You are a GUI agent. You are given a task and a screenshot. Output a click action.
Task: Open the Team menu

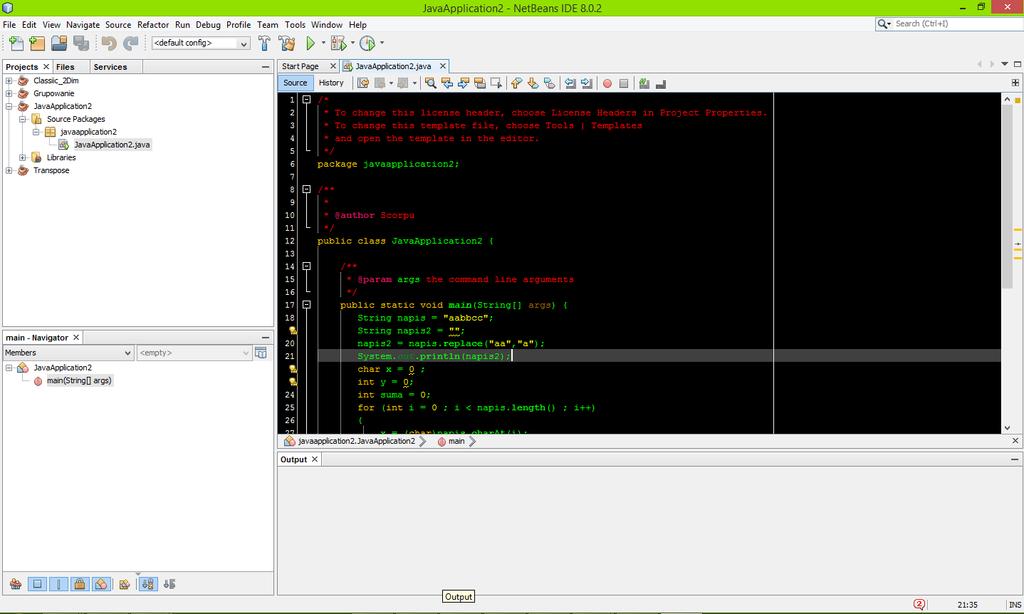click(x=267, y=25)
